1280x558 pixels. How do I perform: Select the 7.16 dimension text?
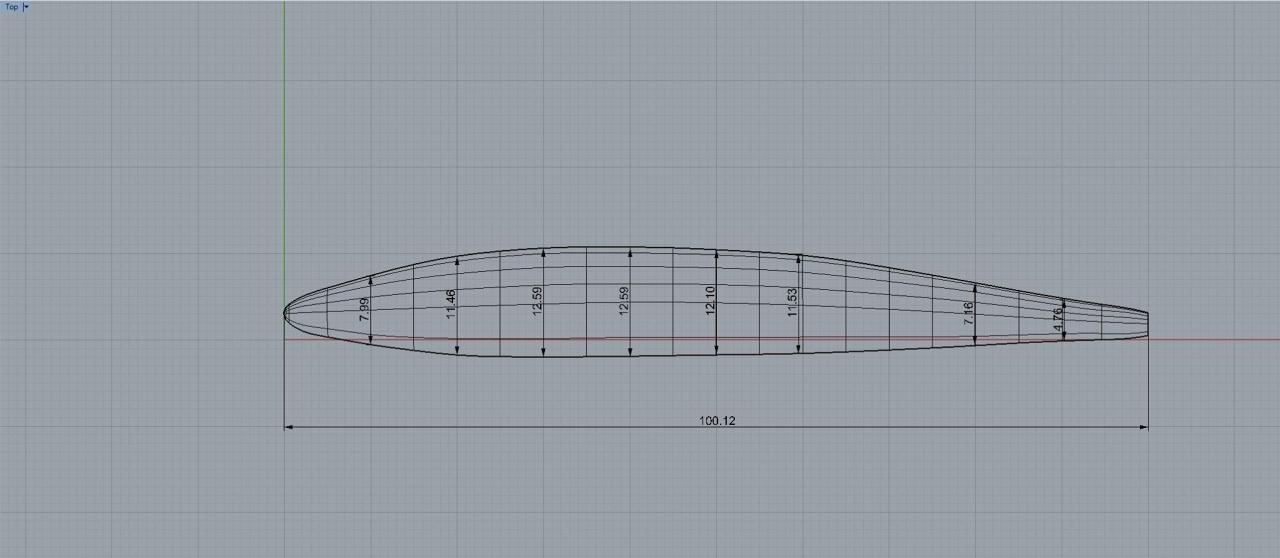tap(968, 313)
